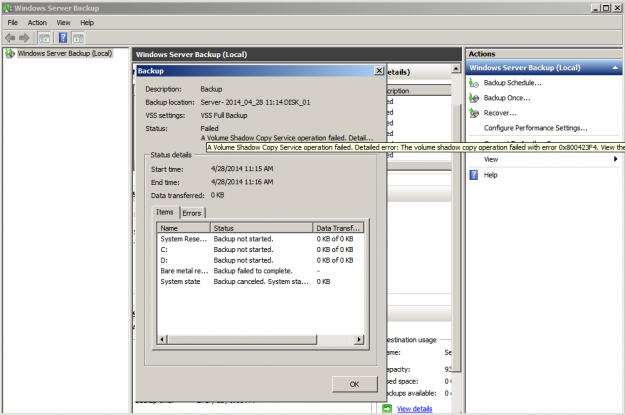Select Windows Server Backup (Local) tree node
625x415 pixels.
point(64,53)
